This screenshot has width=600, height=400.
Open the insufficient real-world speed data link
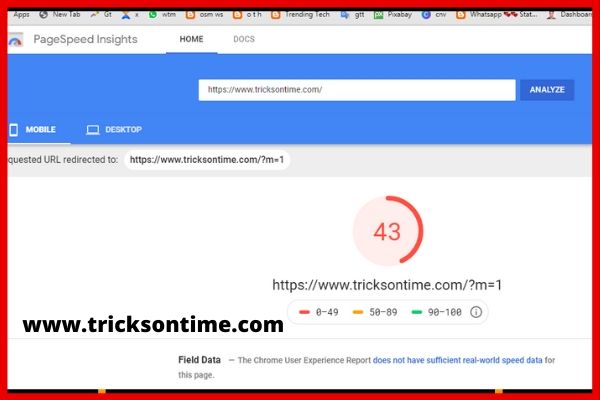[x=457, y=360]
